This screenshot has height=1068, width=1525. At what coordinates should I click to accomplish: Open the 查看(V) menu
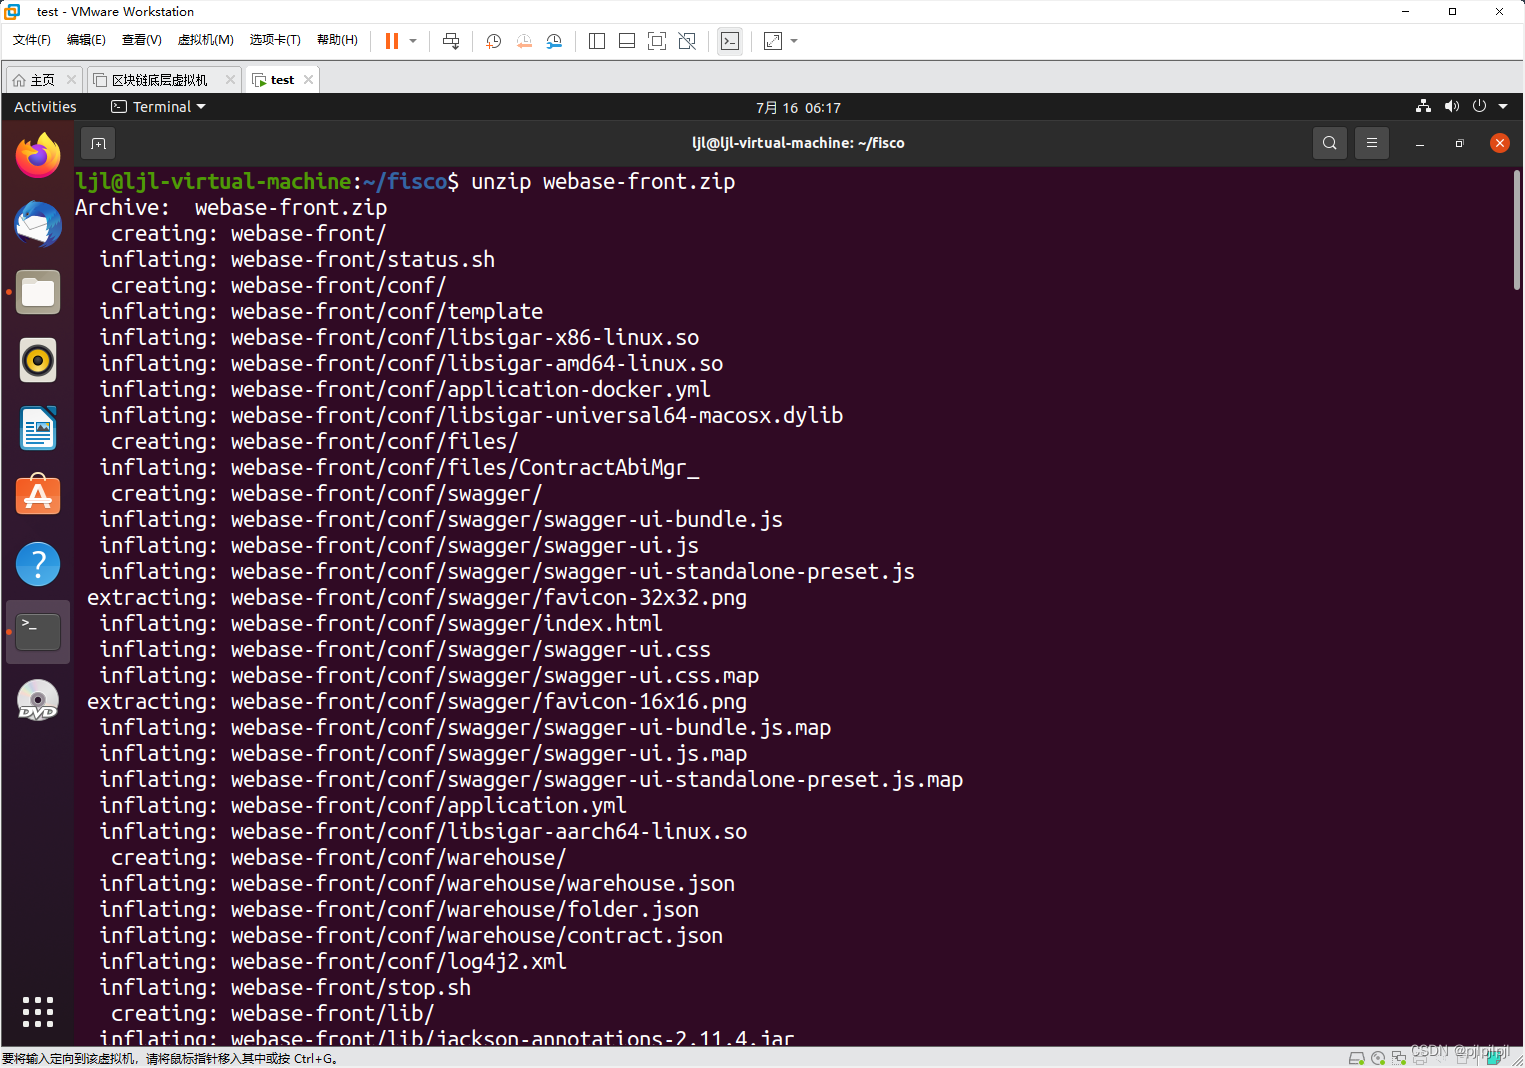[142, 40]
